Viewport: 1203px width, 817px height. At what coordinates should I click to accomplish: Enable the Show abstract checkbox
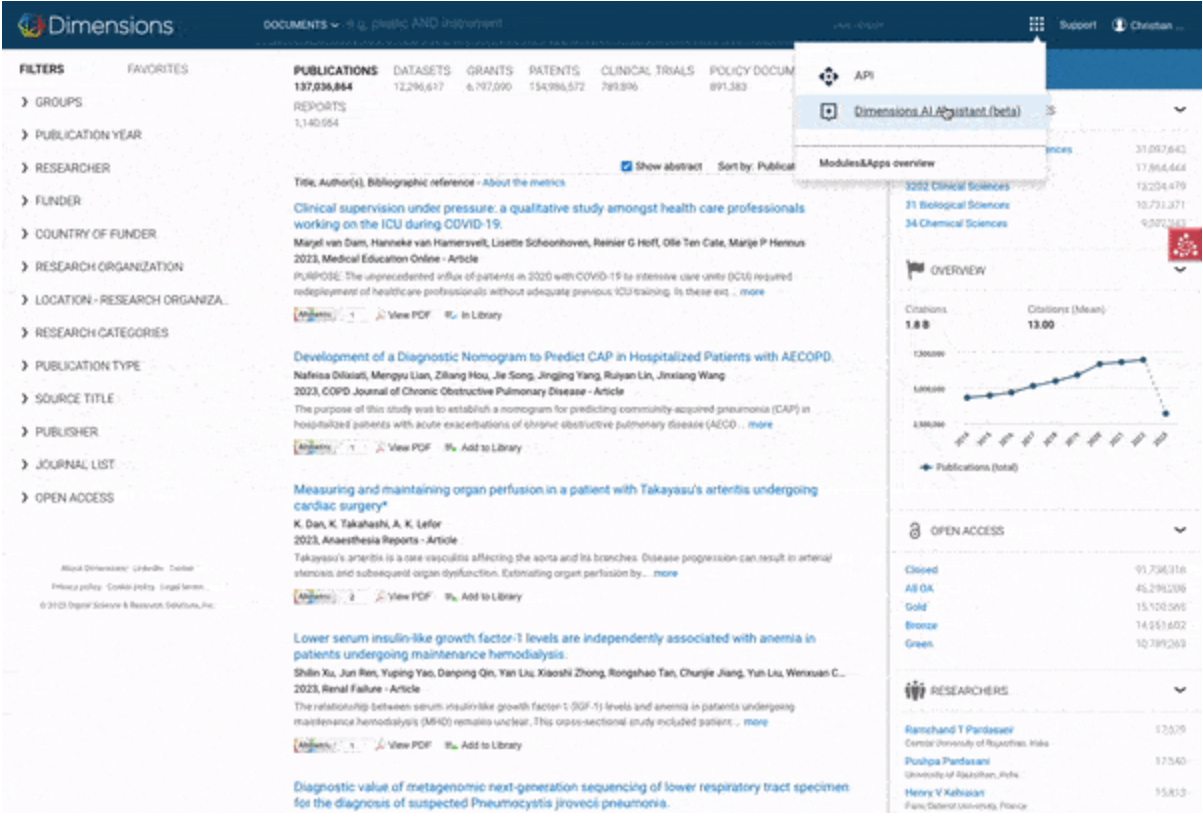[626, 166]
